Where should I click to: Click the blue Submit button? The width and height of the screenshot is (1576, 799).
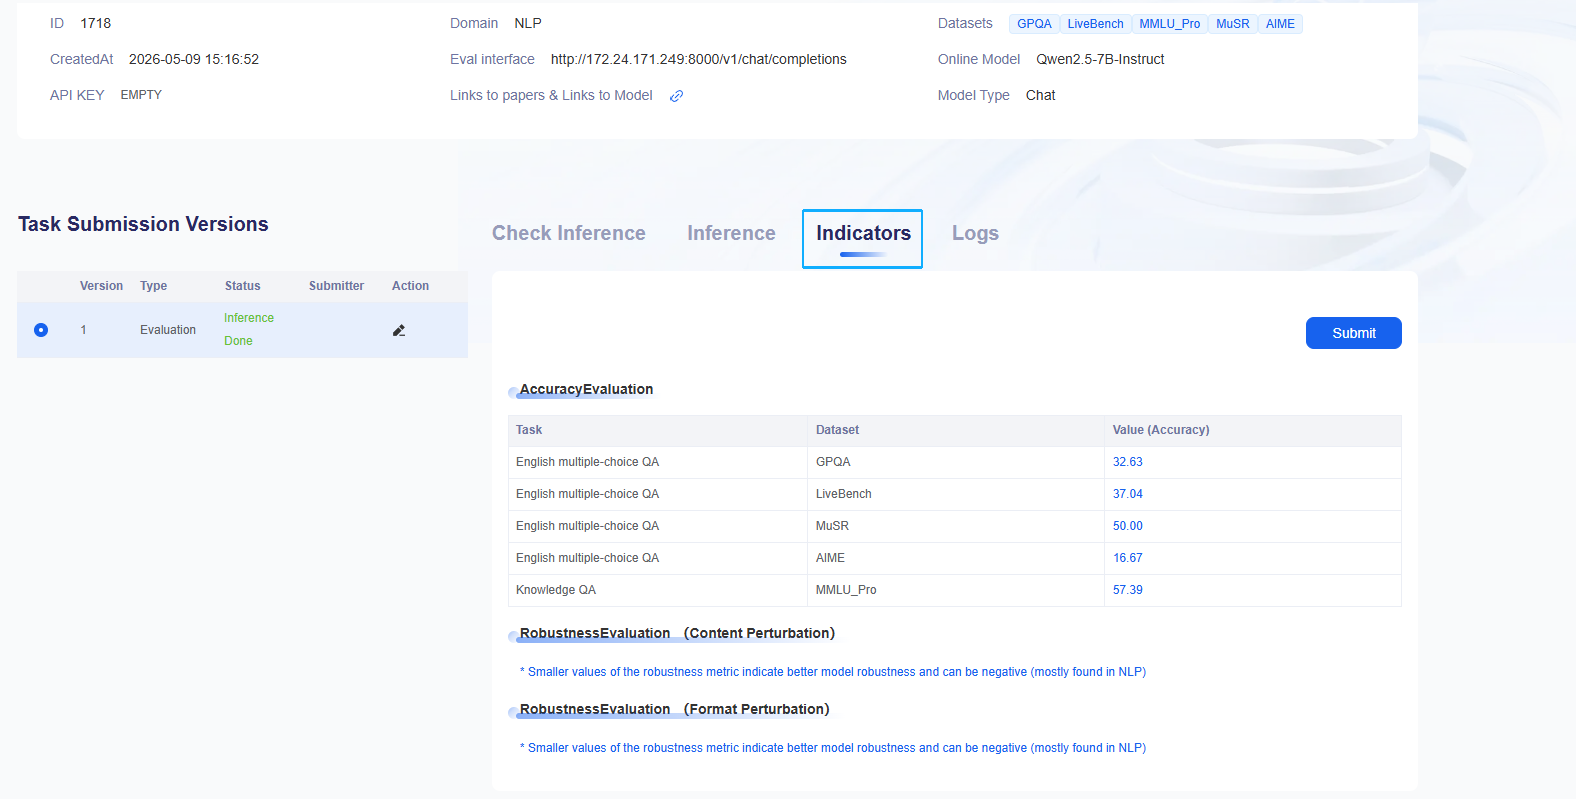1354,333
